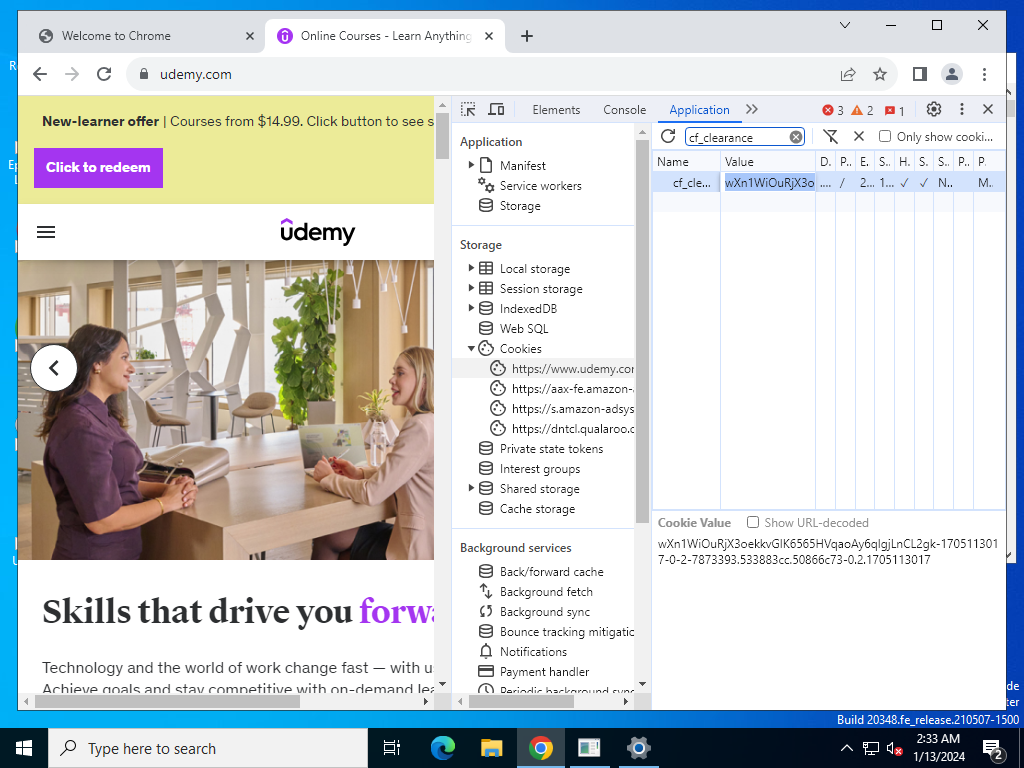This screenshot has width=1024, height=768.
Task: Collapse the Cookies tree node
Action: pyautogui.click(x=471, y=348)
